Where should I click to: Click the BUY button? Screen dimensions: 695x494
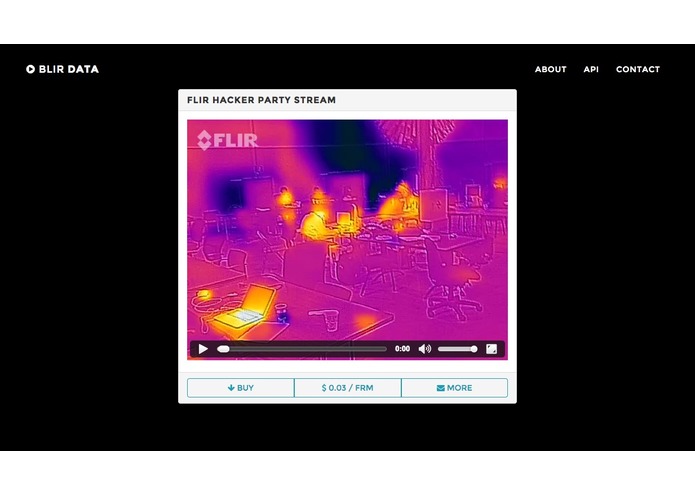coord(241,388)
